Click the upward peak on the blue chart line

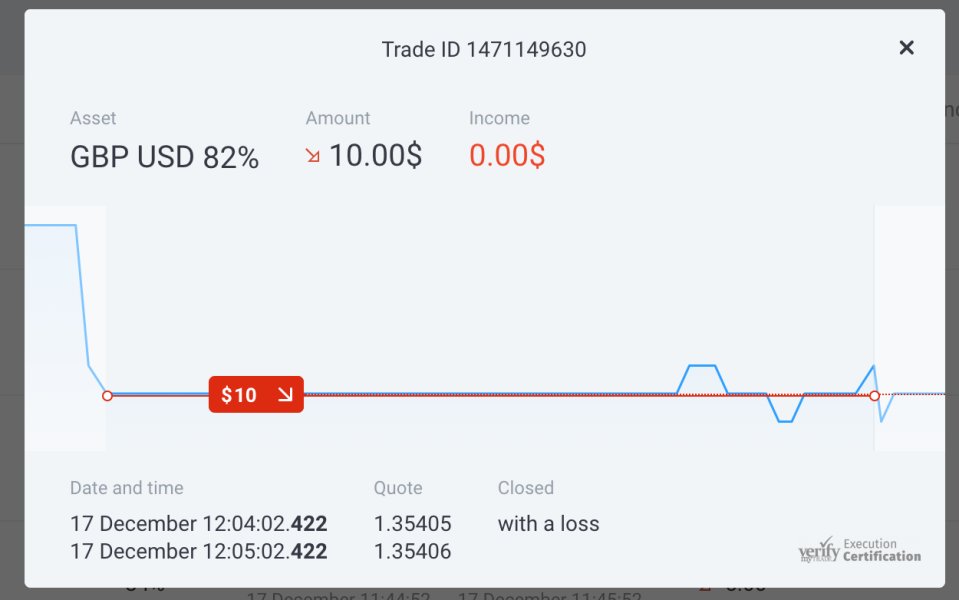coord(703,366)
